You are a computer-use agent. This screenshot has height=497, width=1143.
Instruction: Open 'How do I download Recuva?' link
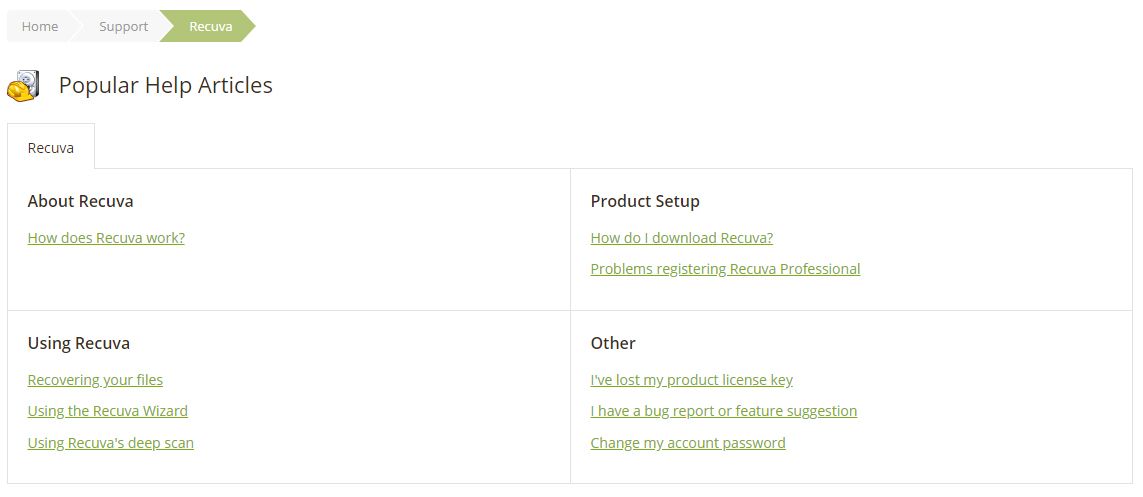pos(681,238)
